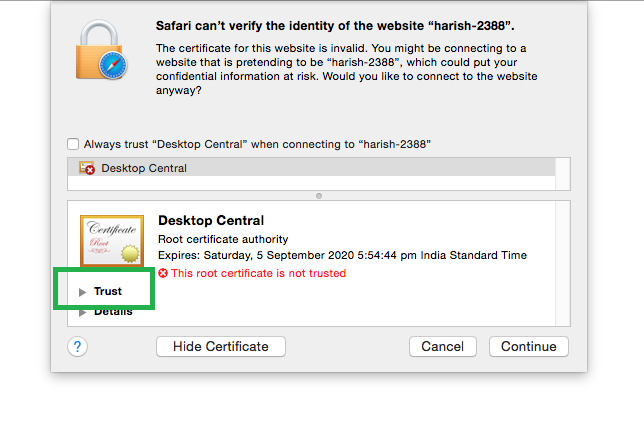Open help with the question mark button
This screenshot has width=644, height=438.
tap(77, 347)
